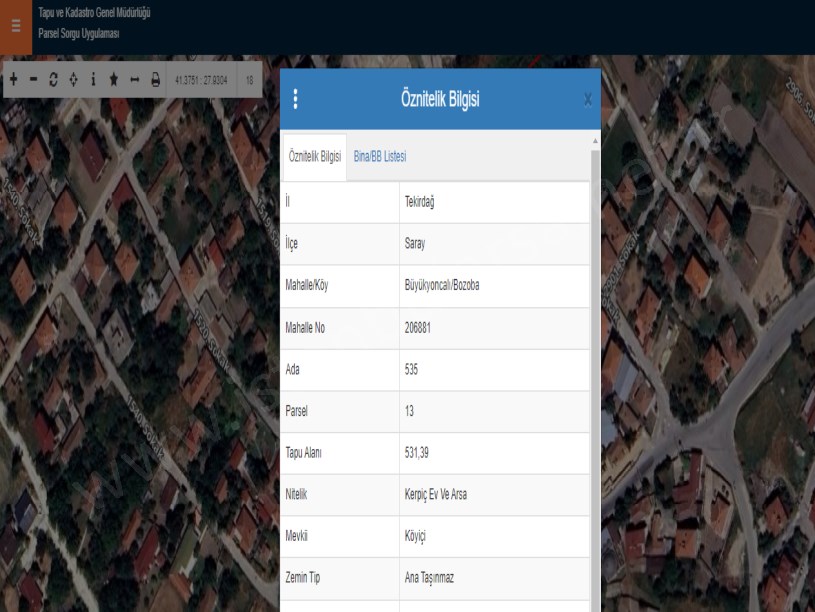
Task: Click the panel scrollbar up arrow
Action: [596, 141]
